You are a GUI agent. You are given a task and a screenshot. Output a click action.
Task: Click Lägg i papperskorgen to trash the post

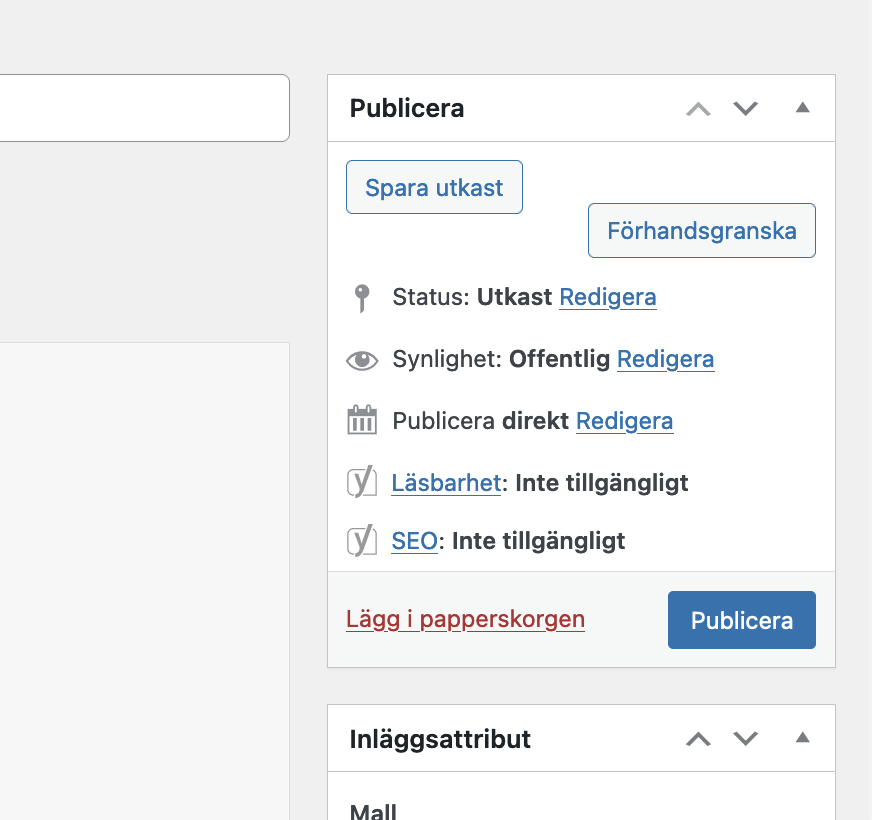pyautogui.click(x=465, y=619)
